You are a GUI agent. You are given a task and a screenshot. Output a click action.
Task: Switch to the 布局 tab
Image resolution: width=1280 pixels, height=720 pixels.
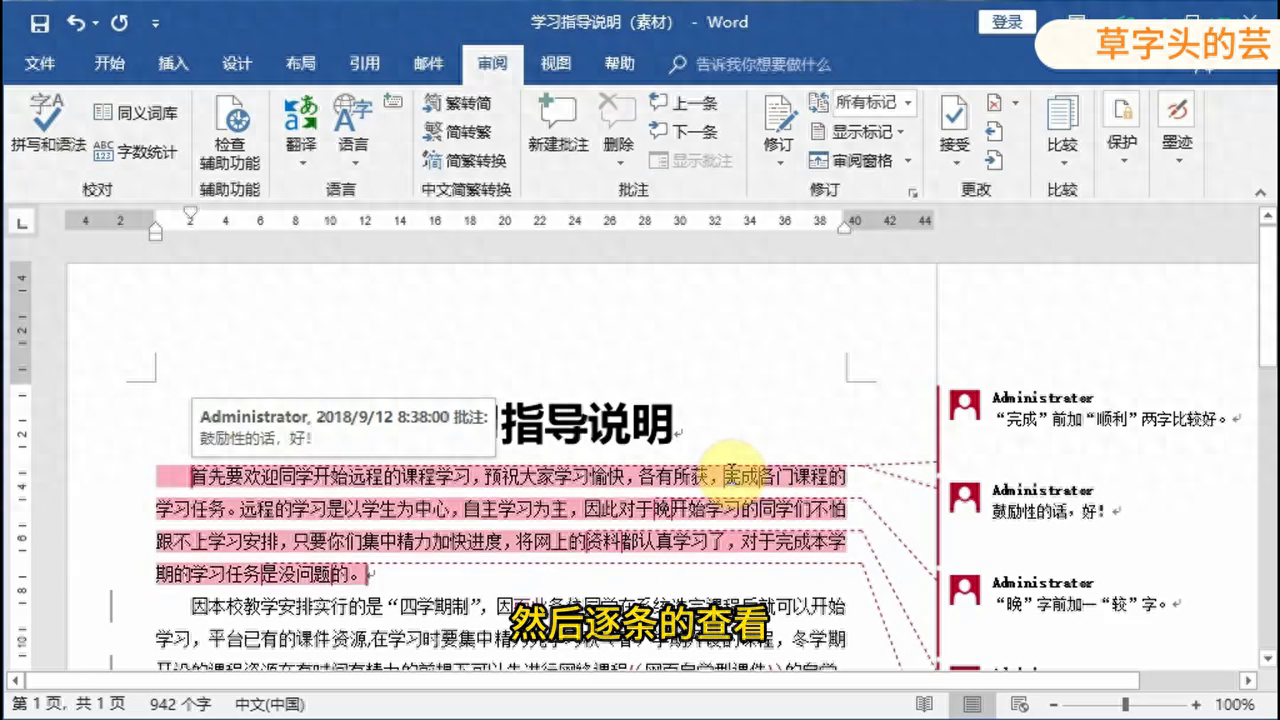tap(300, 64)
